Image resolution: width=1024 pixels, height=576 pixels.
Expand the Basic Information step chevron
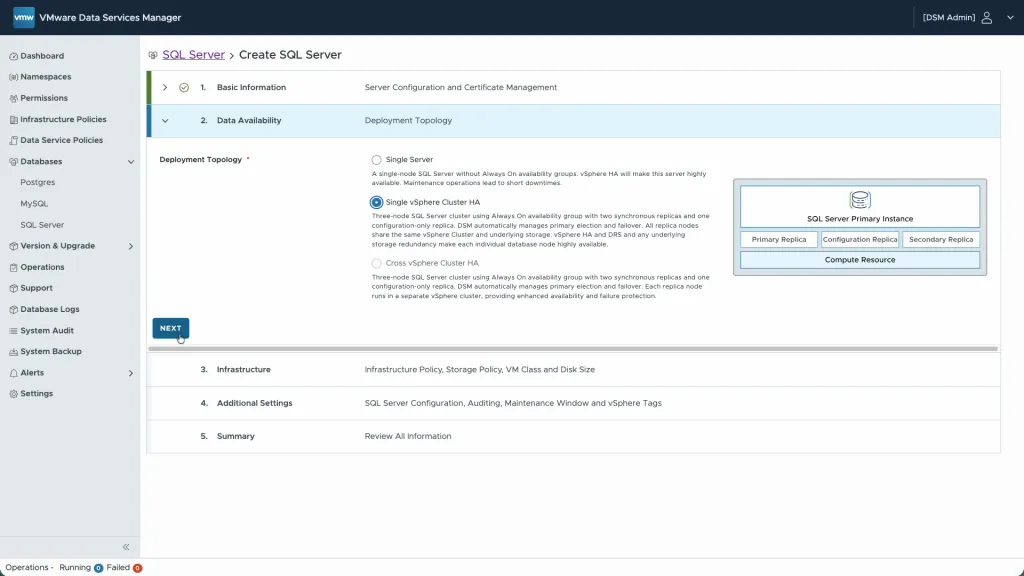coord(165,88)
